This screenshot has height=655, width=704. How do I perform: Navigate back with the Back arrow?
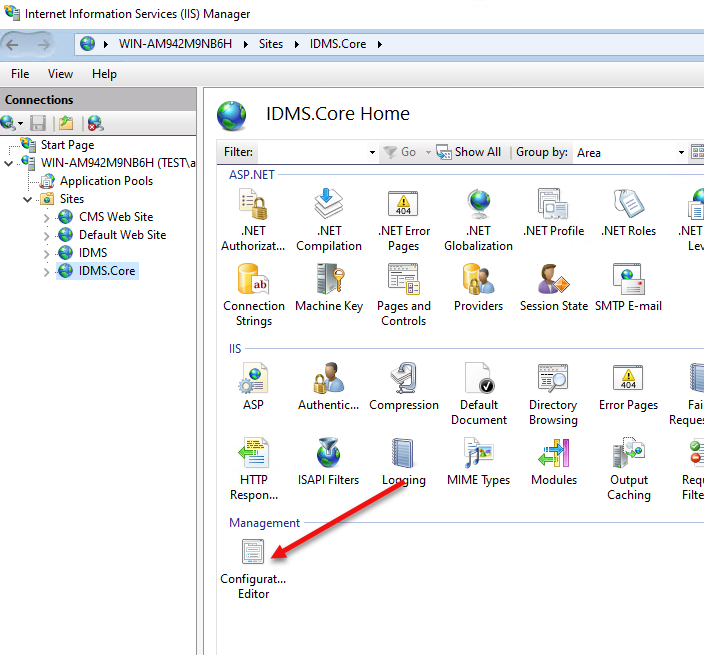click(12, 44)
